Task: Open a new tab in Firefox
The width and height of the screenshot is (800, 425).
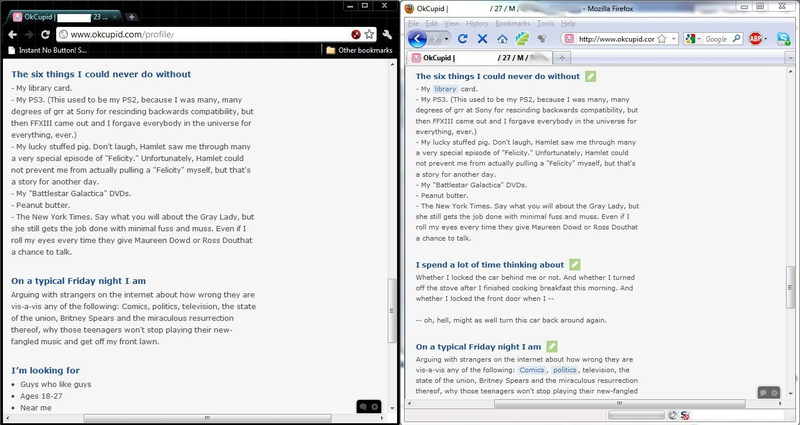Action: tap(562, 58)
